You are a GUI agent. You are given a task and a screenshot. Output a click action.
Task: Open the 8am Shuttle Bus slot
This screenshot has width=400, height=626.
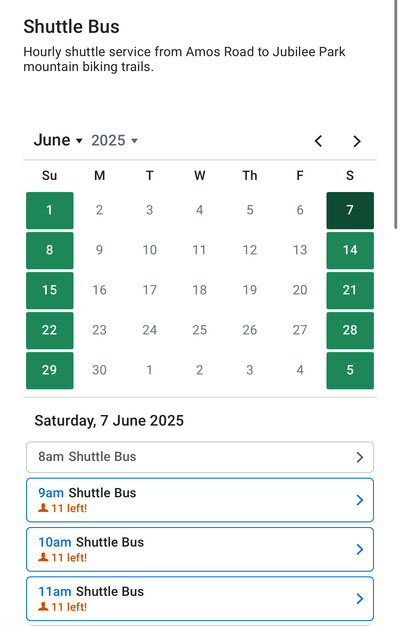(x=200, y=457)
